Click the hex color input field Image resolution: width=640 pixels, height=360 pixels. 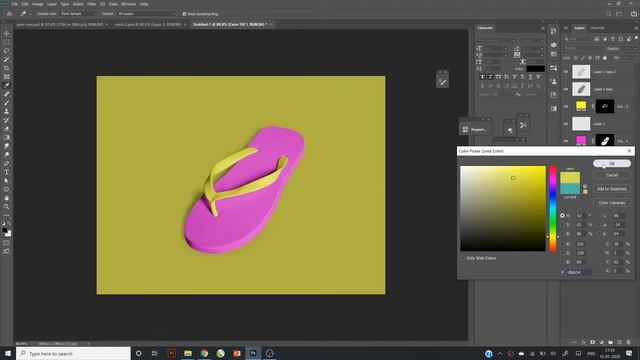coord(579,272)
